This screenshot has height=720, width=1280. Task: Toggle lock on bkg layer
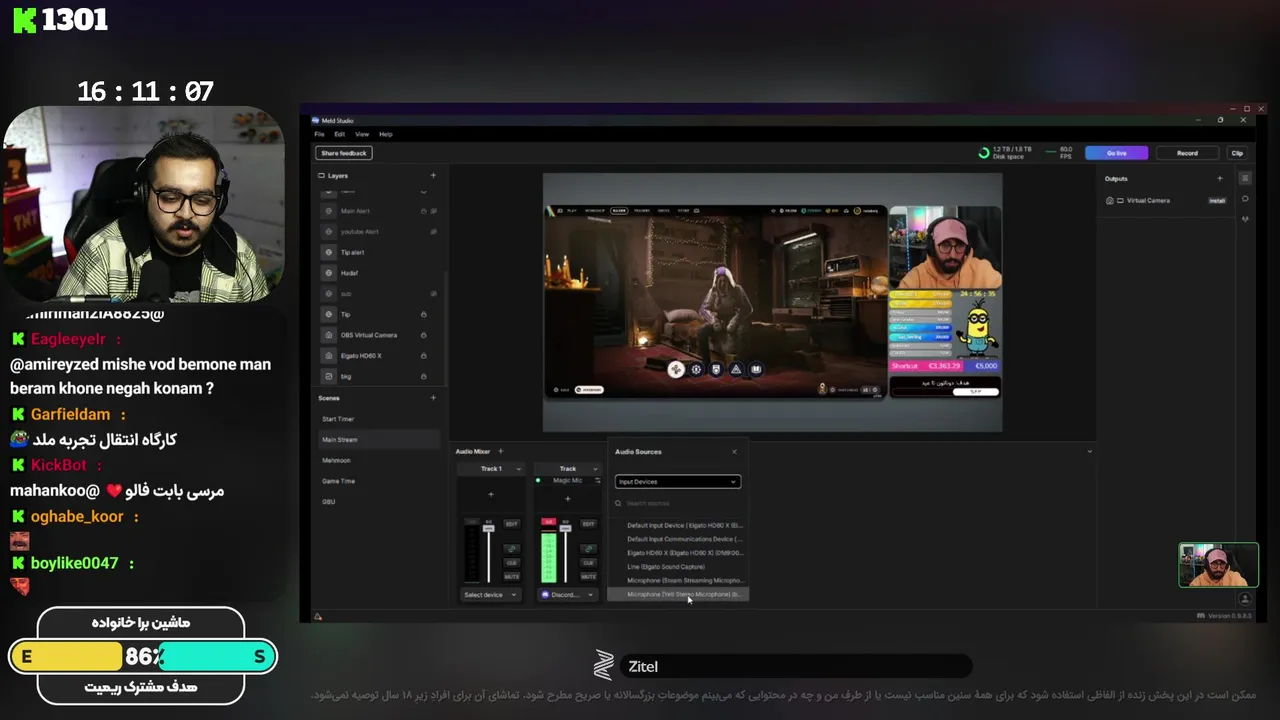point(424,376)
